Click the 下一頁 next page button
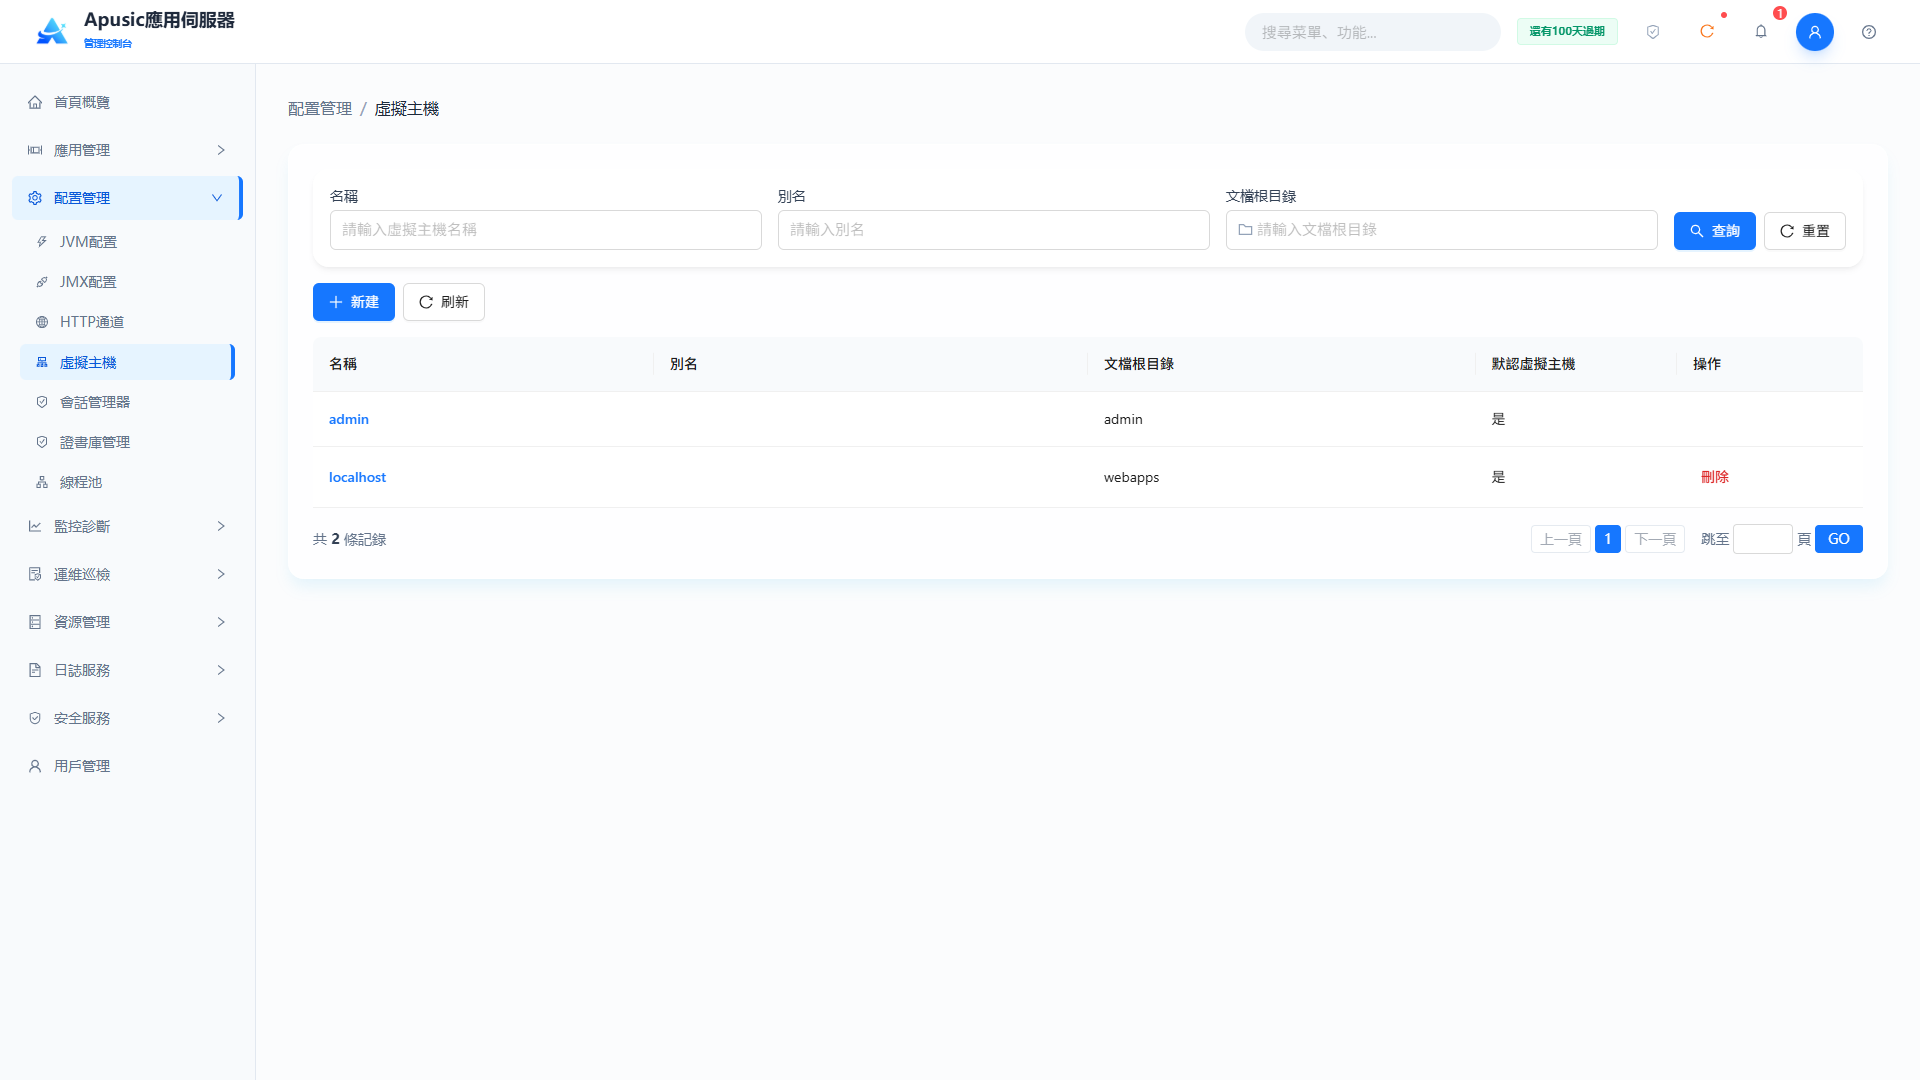 (1655, 539)
